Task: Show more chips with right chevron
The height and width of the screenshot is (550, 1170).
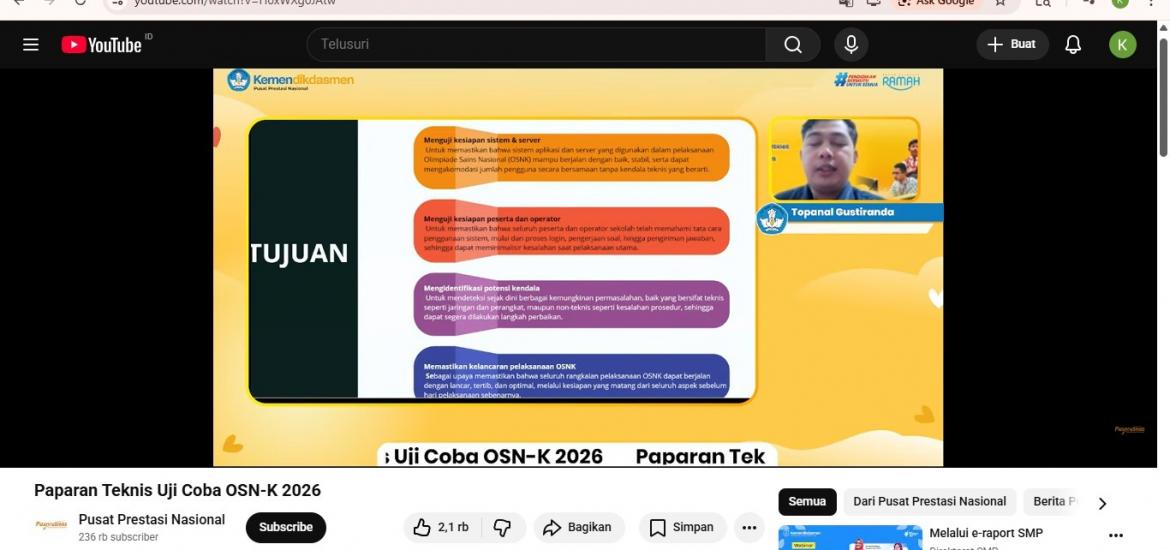Action: 1102,503
